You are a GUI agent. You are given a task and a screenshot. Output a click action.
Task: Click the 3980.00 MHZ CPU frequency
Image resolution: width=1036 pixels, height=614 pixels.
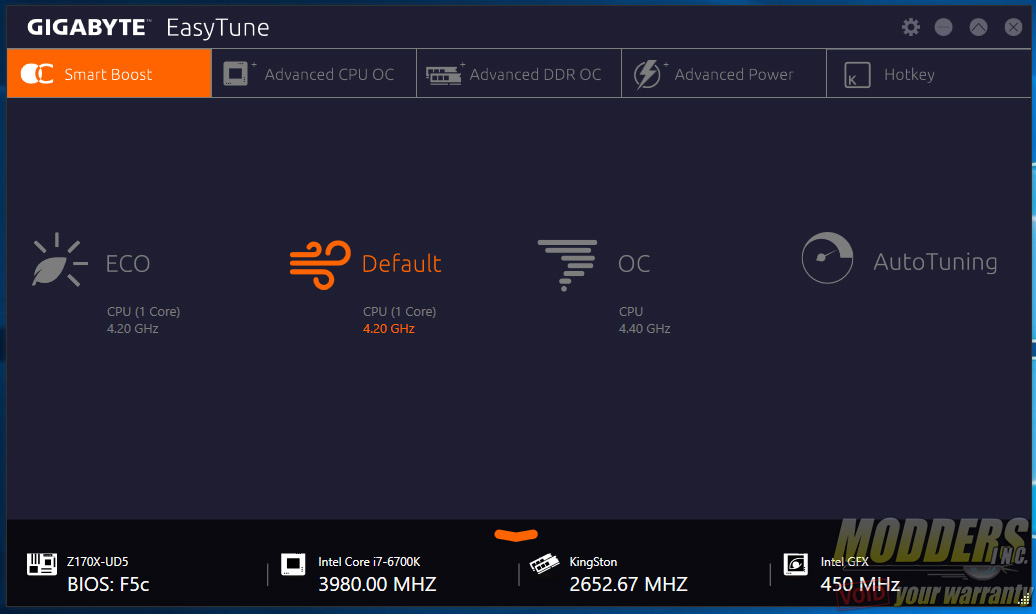click(x=377, y=584)
